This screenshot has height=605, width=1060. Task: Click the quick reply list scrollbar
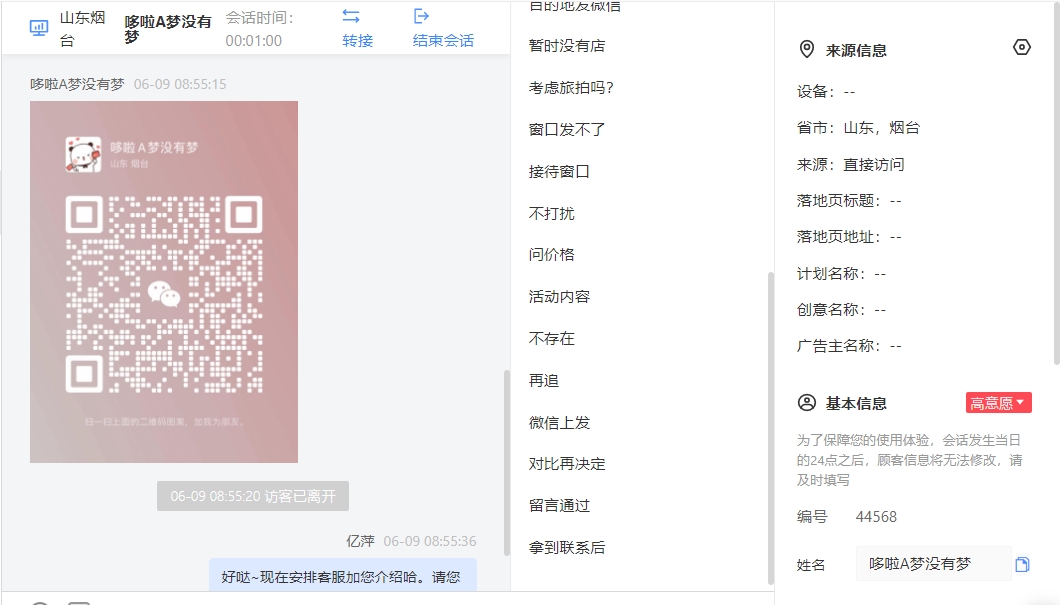pyautogui.click(x=770, y=428)
